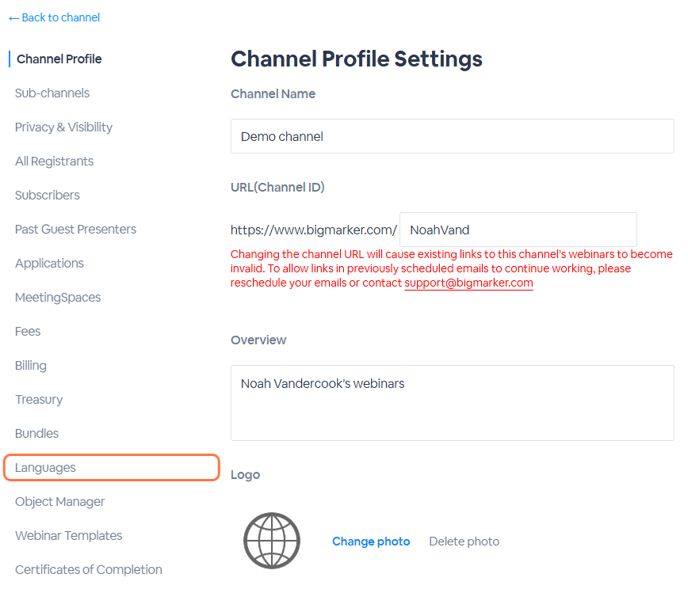
Task: Select MeetingSpaces menu item
Action: pyautogui.click(x=58, y=298)
